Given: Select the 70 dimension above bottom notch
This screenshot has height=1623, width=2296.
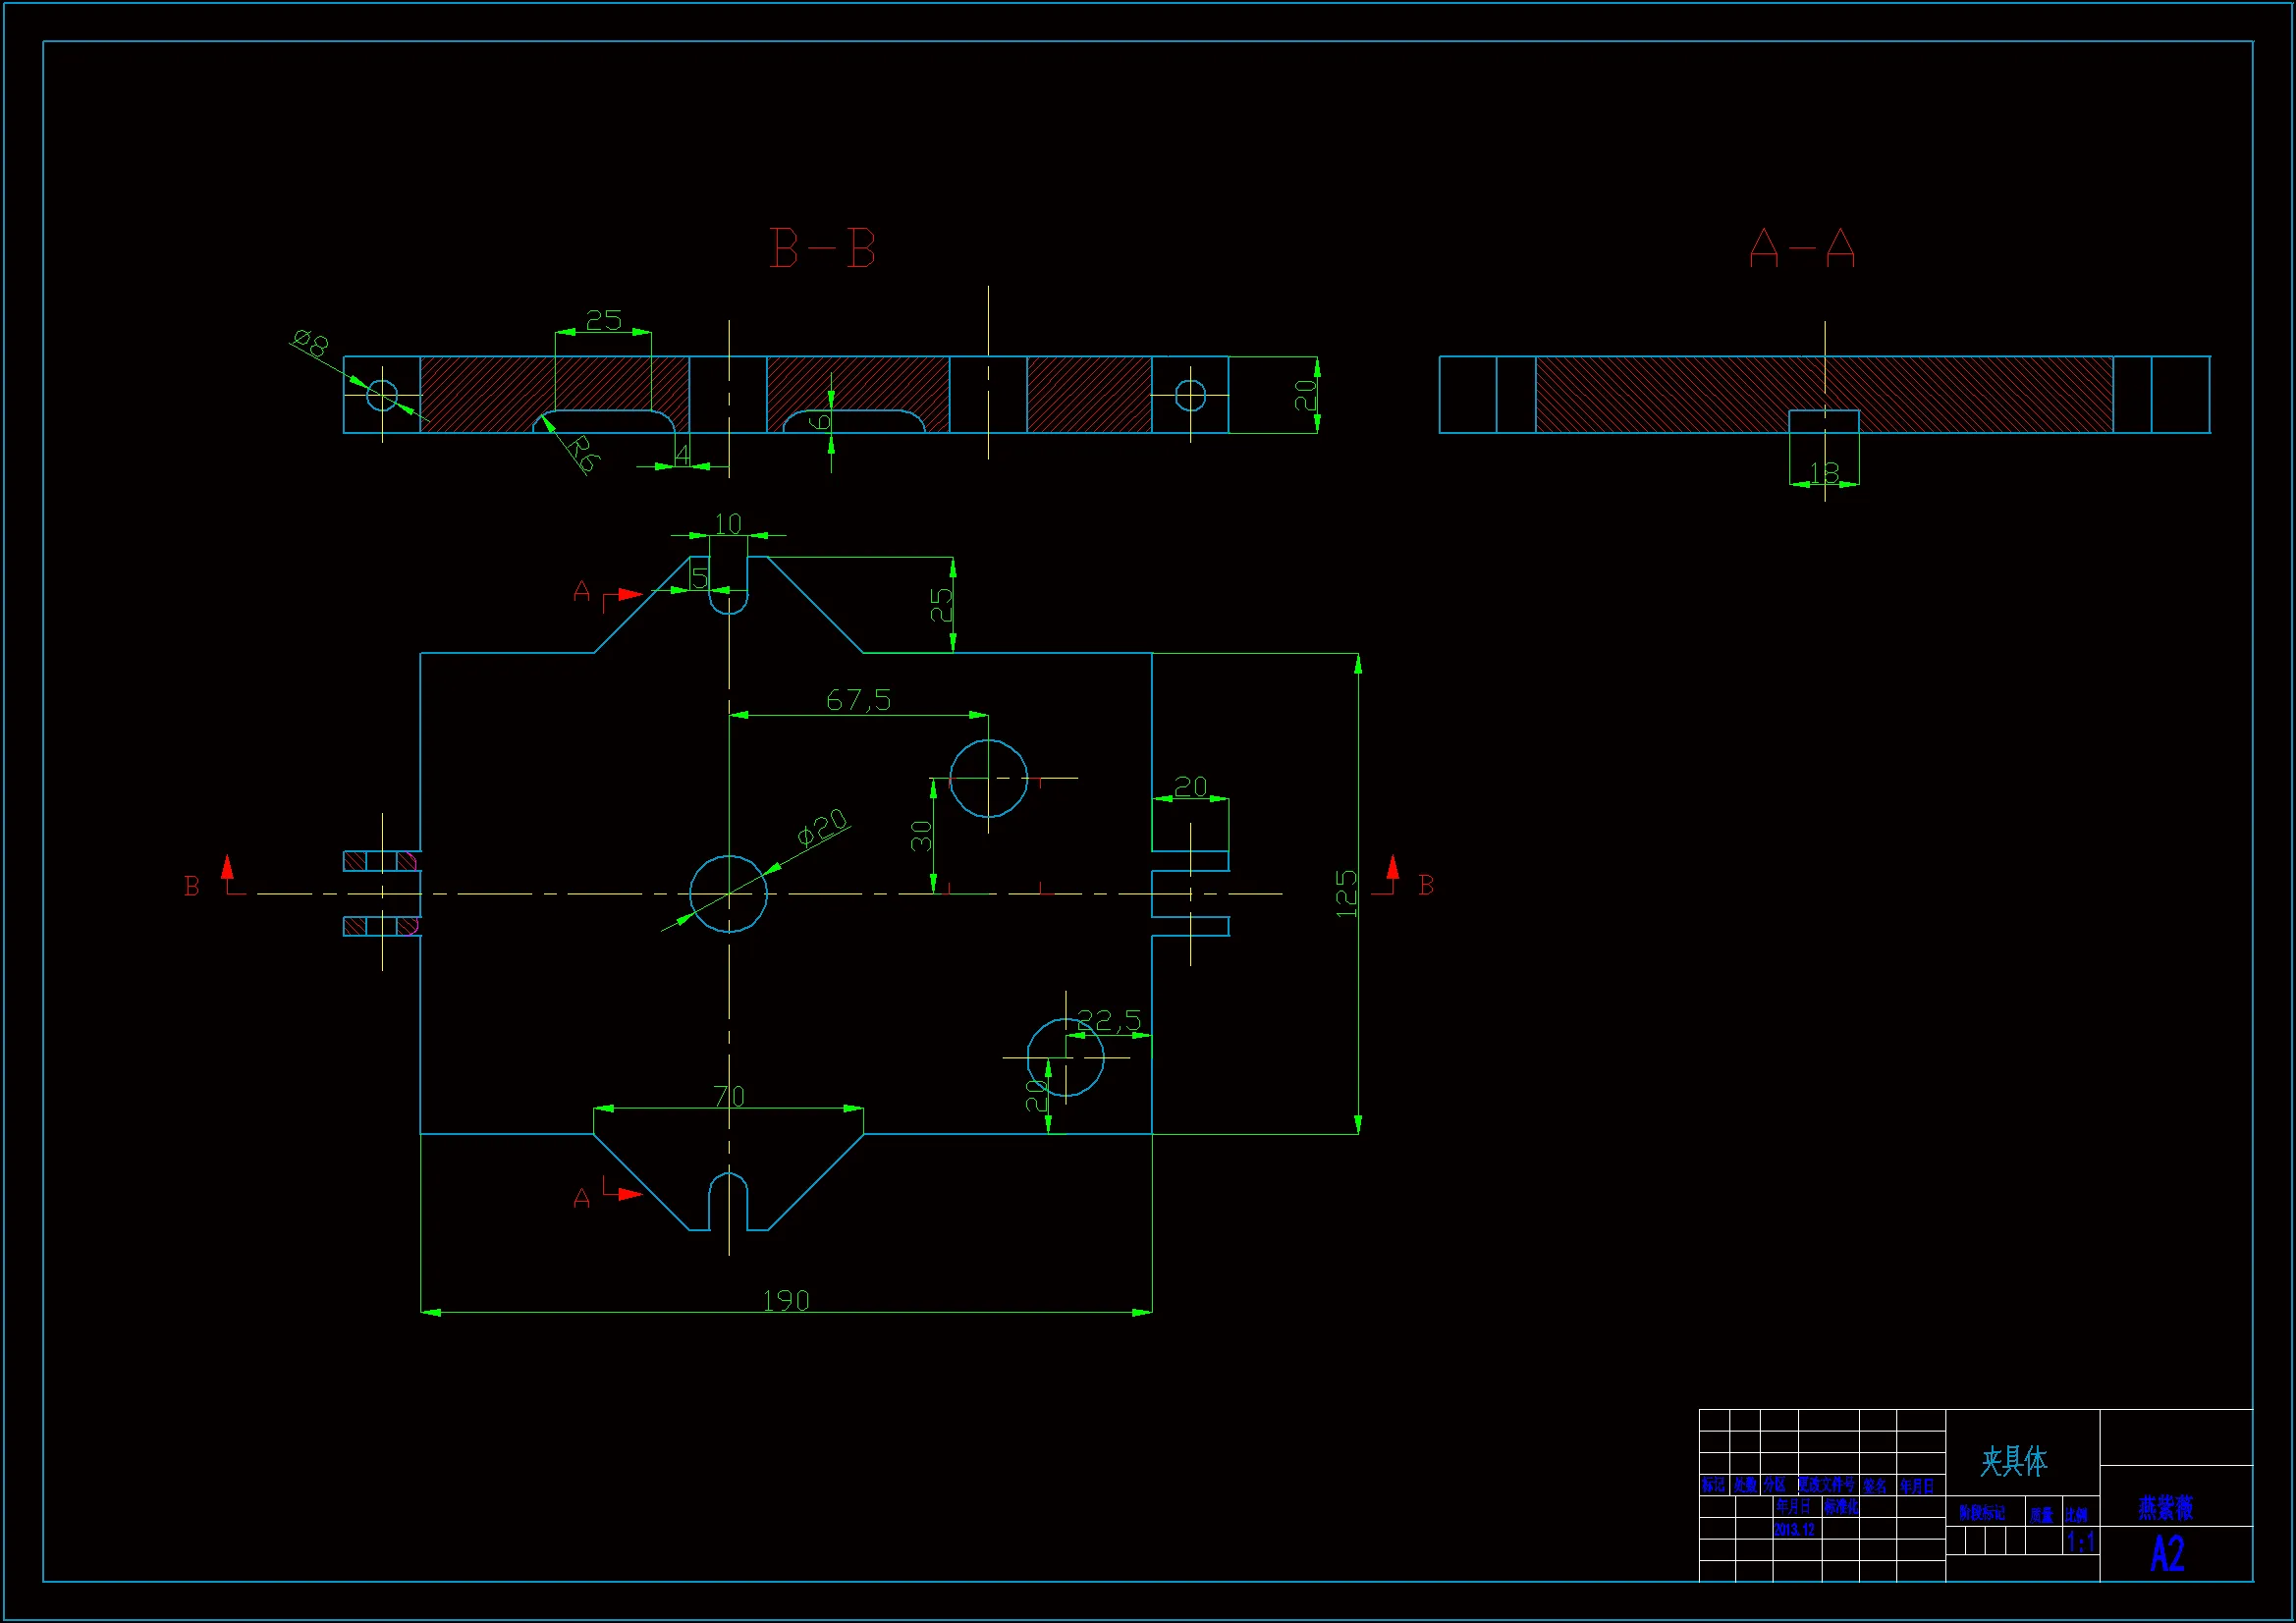Looking at the screenshot, I should [729, 1097].
